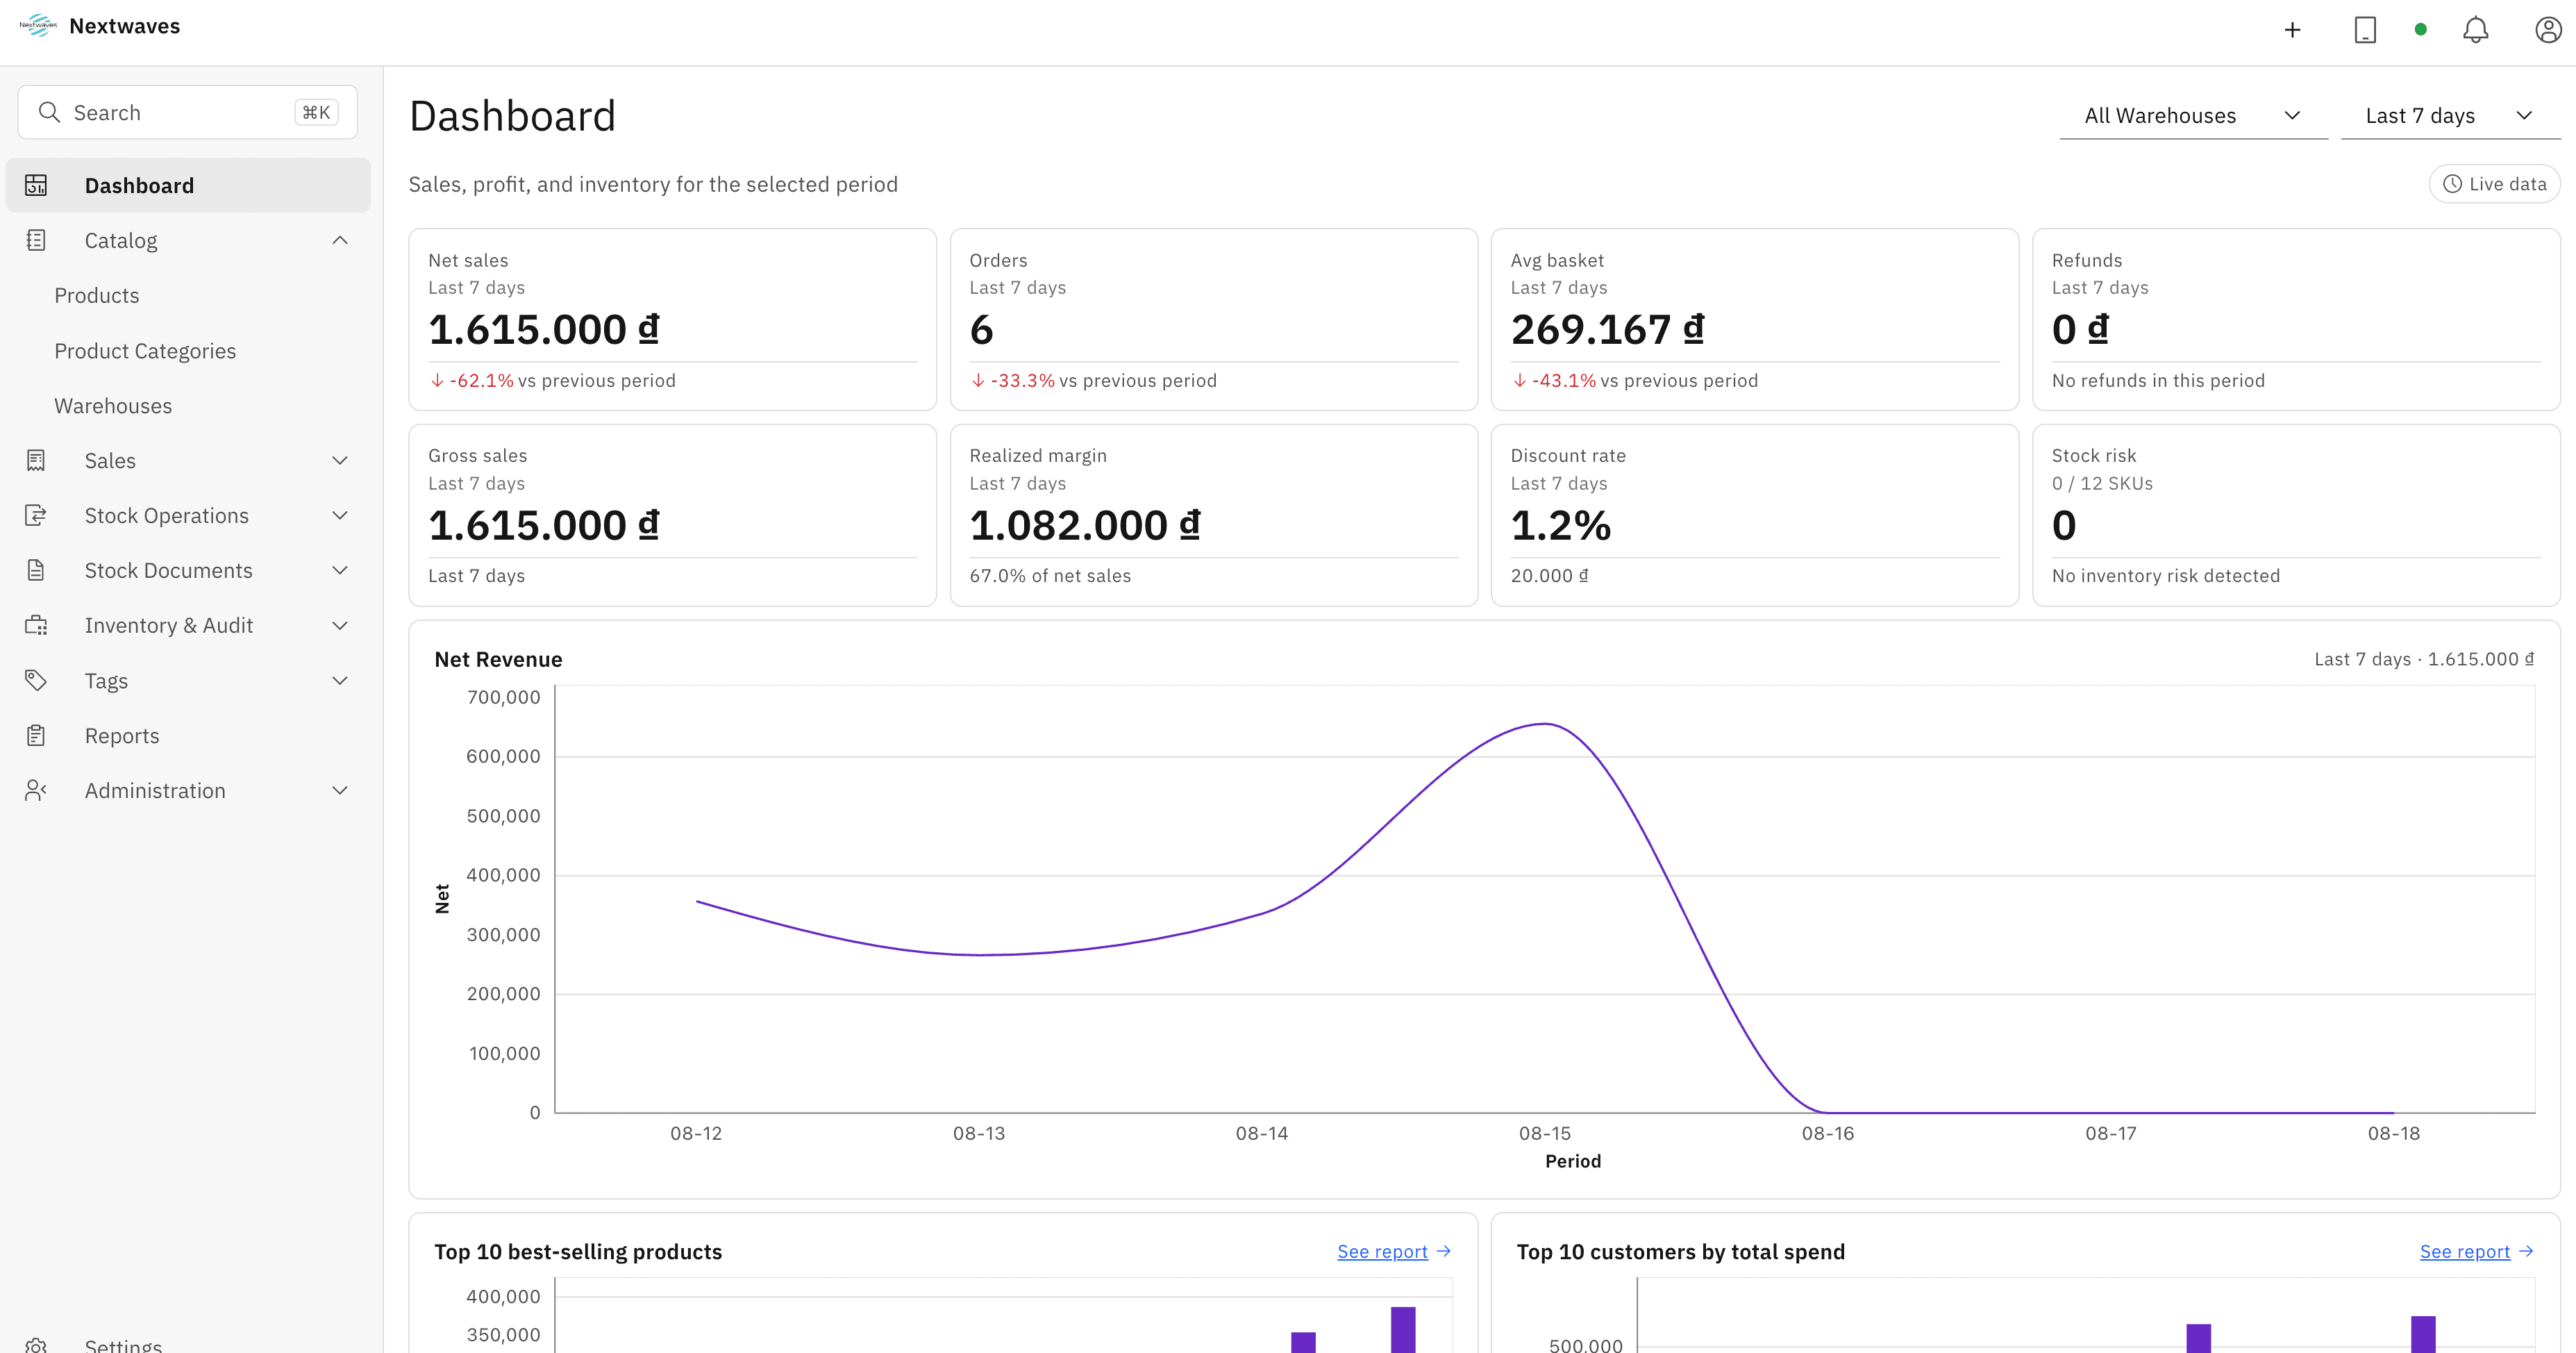Click the Discount rate 1.2% value
Viewport: 2576px width, 1353px height.
tap(1561, 525)
